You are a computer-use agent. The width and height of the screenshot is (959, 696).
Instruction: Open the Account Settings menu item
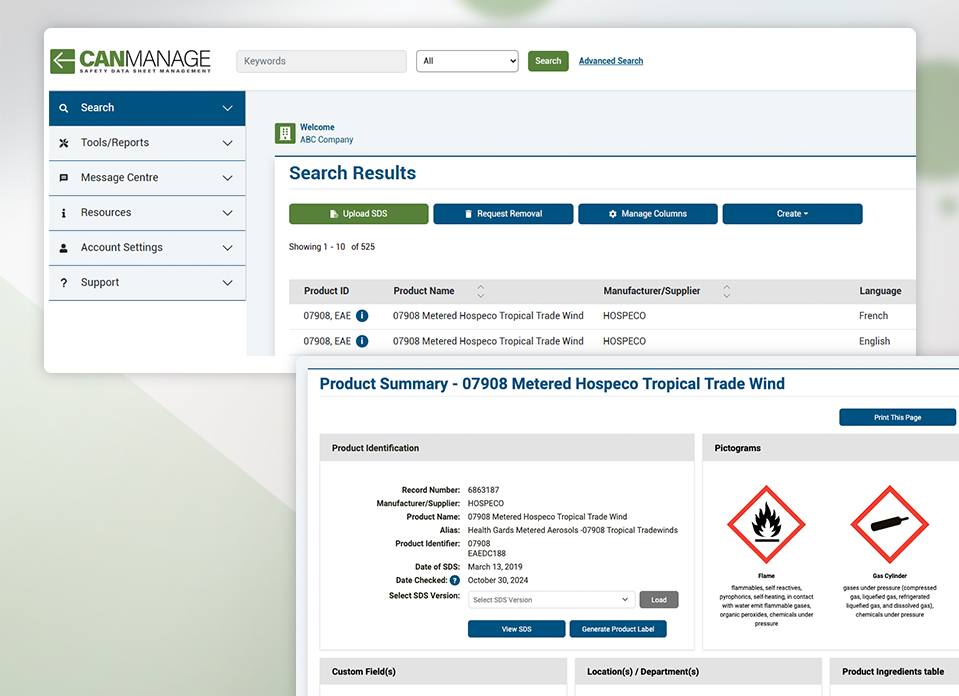click(147, 248)
